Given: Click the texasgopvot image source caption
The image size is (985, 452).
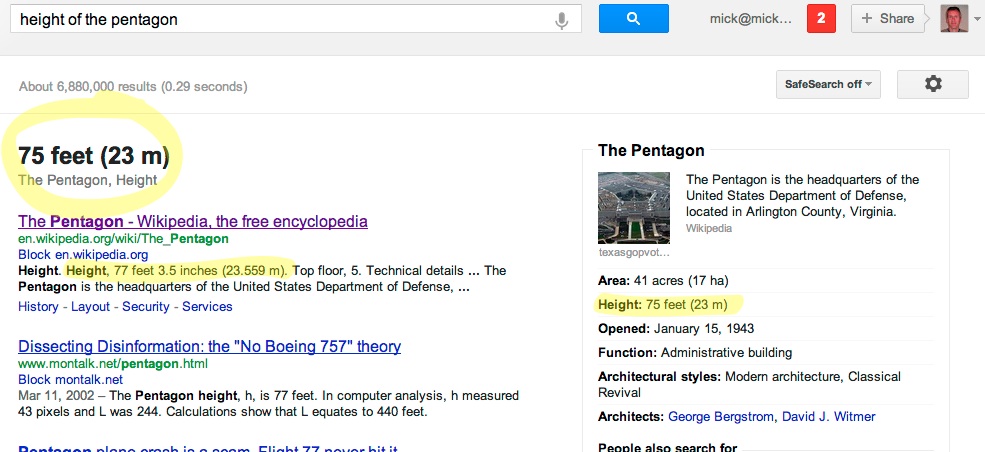Looking at the screenshot, I should 634,253.
